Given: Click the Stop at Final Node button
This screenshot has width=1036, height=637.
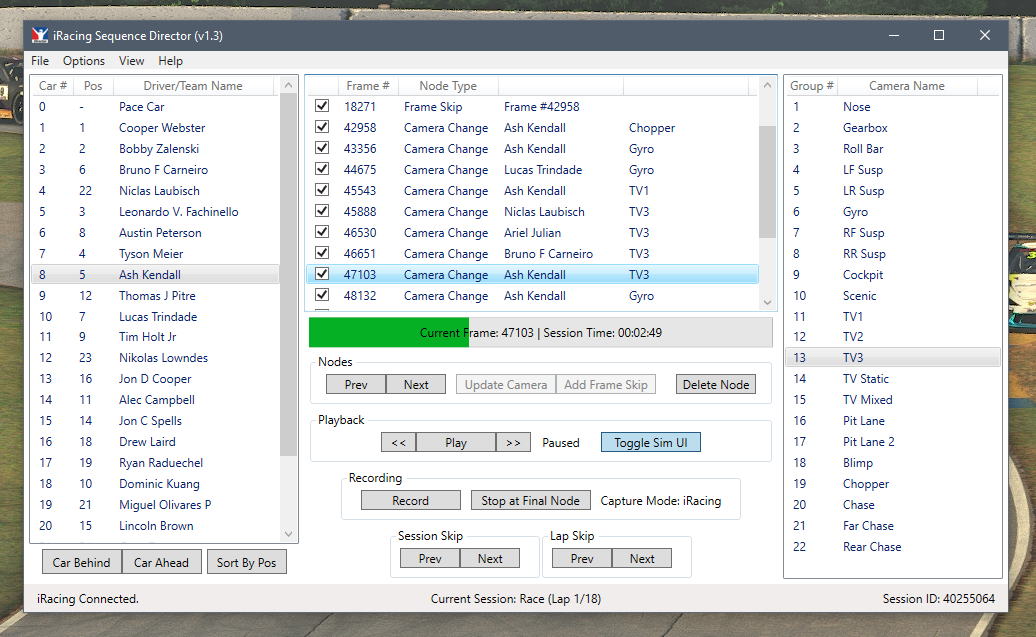Looking at the screenshot, I should [530, 501].
